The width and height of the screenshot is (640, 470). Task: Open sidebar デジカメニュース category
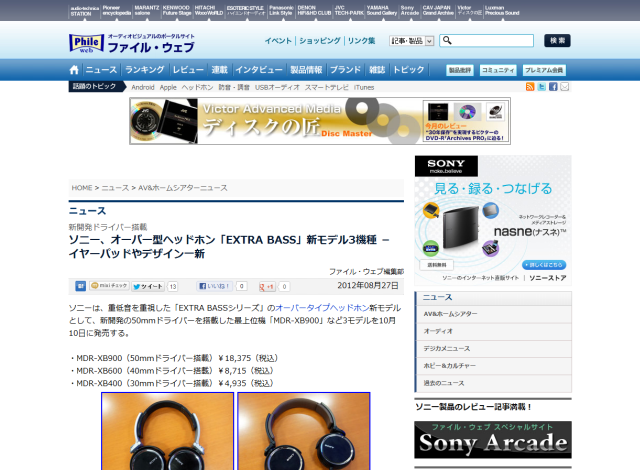pos(493,349)
